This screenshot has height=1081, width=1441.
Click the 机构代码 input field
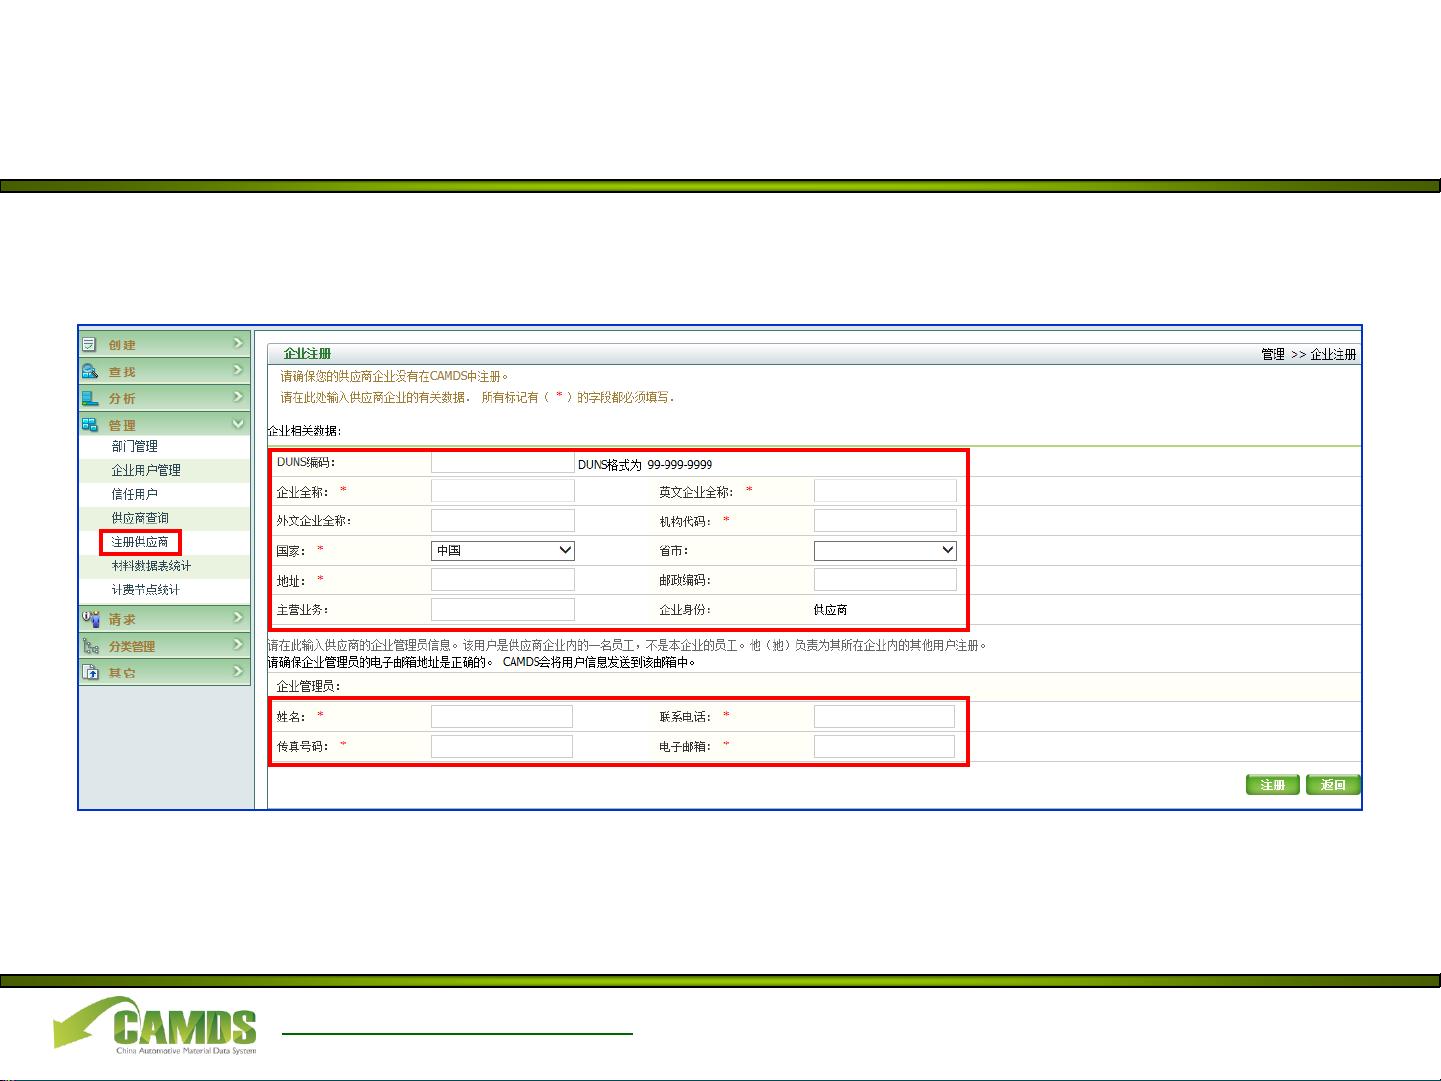(885, 520)
